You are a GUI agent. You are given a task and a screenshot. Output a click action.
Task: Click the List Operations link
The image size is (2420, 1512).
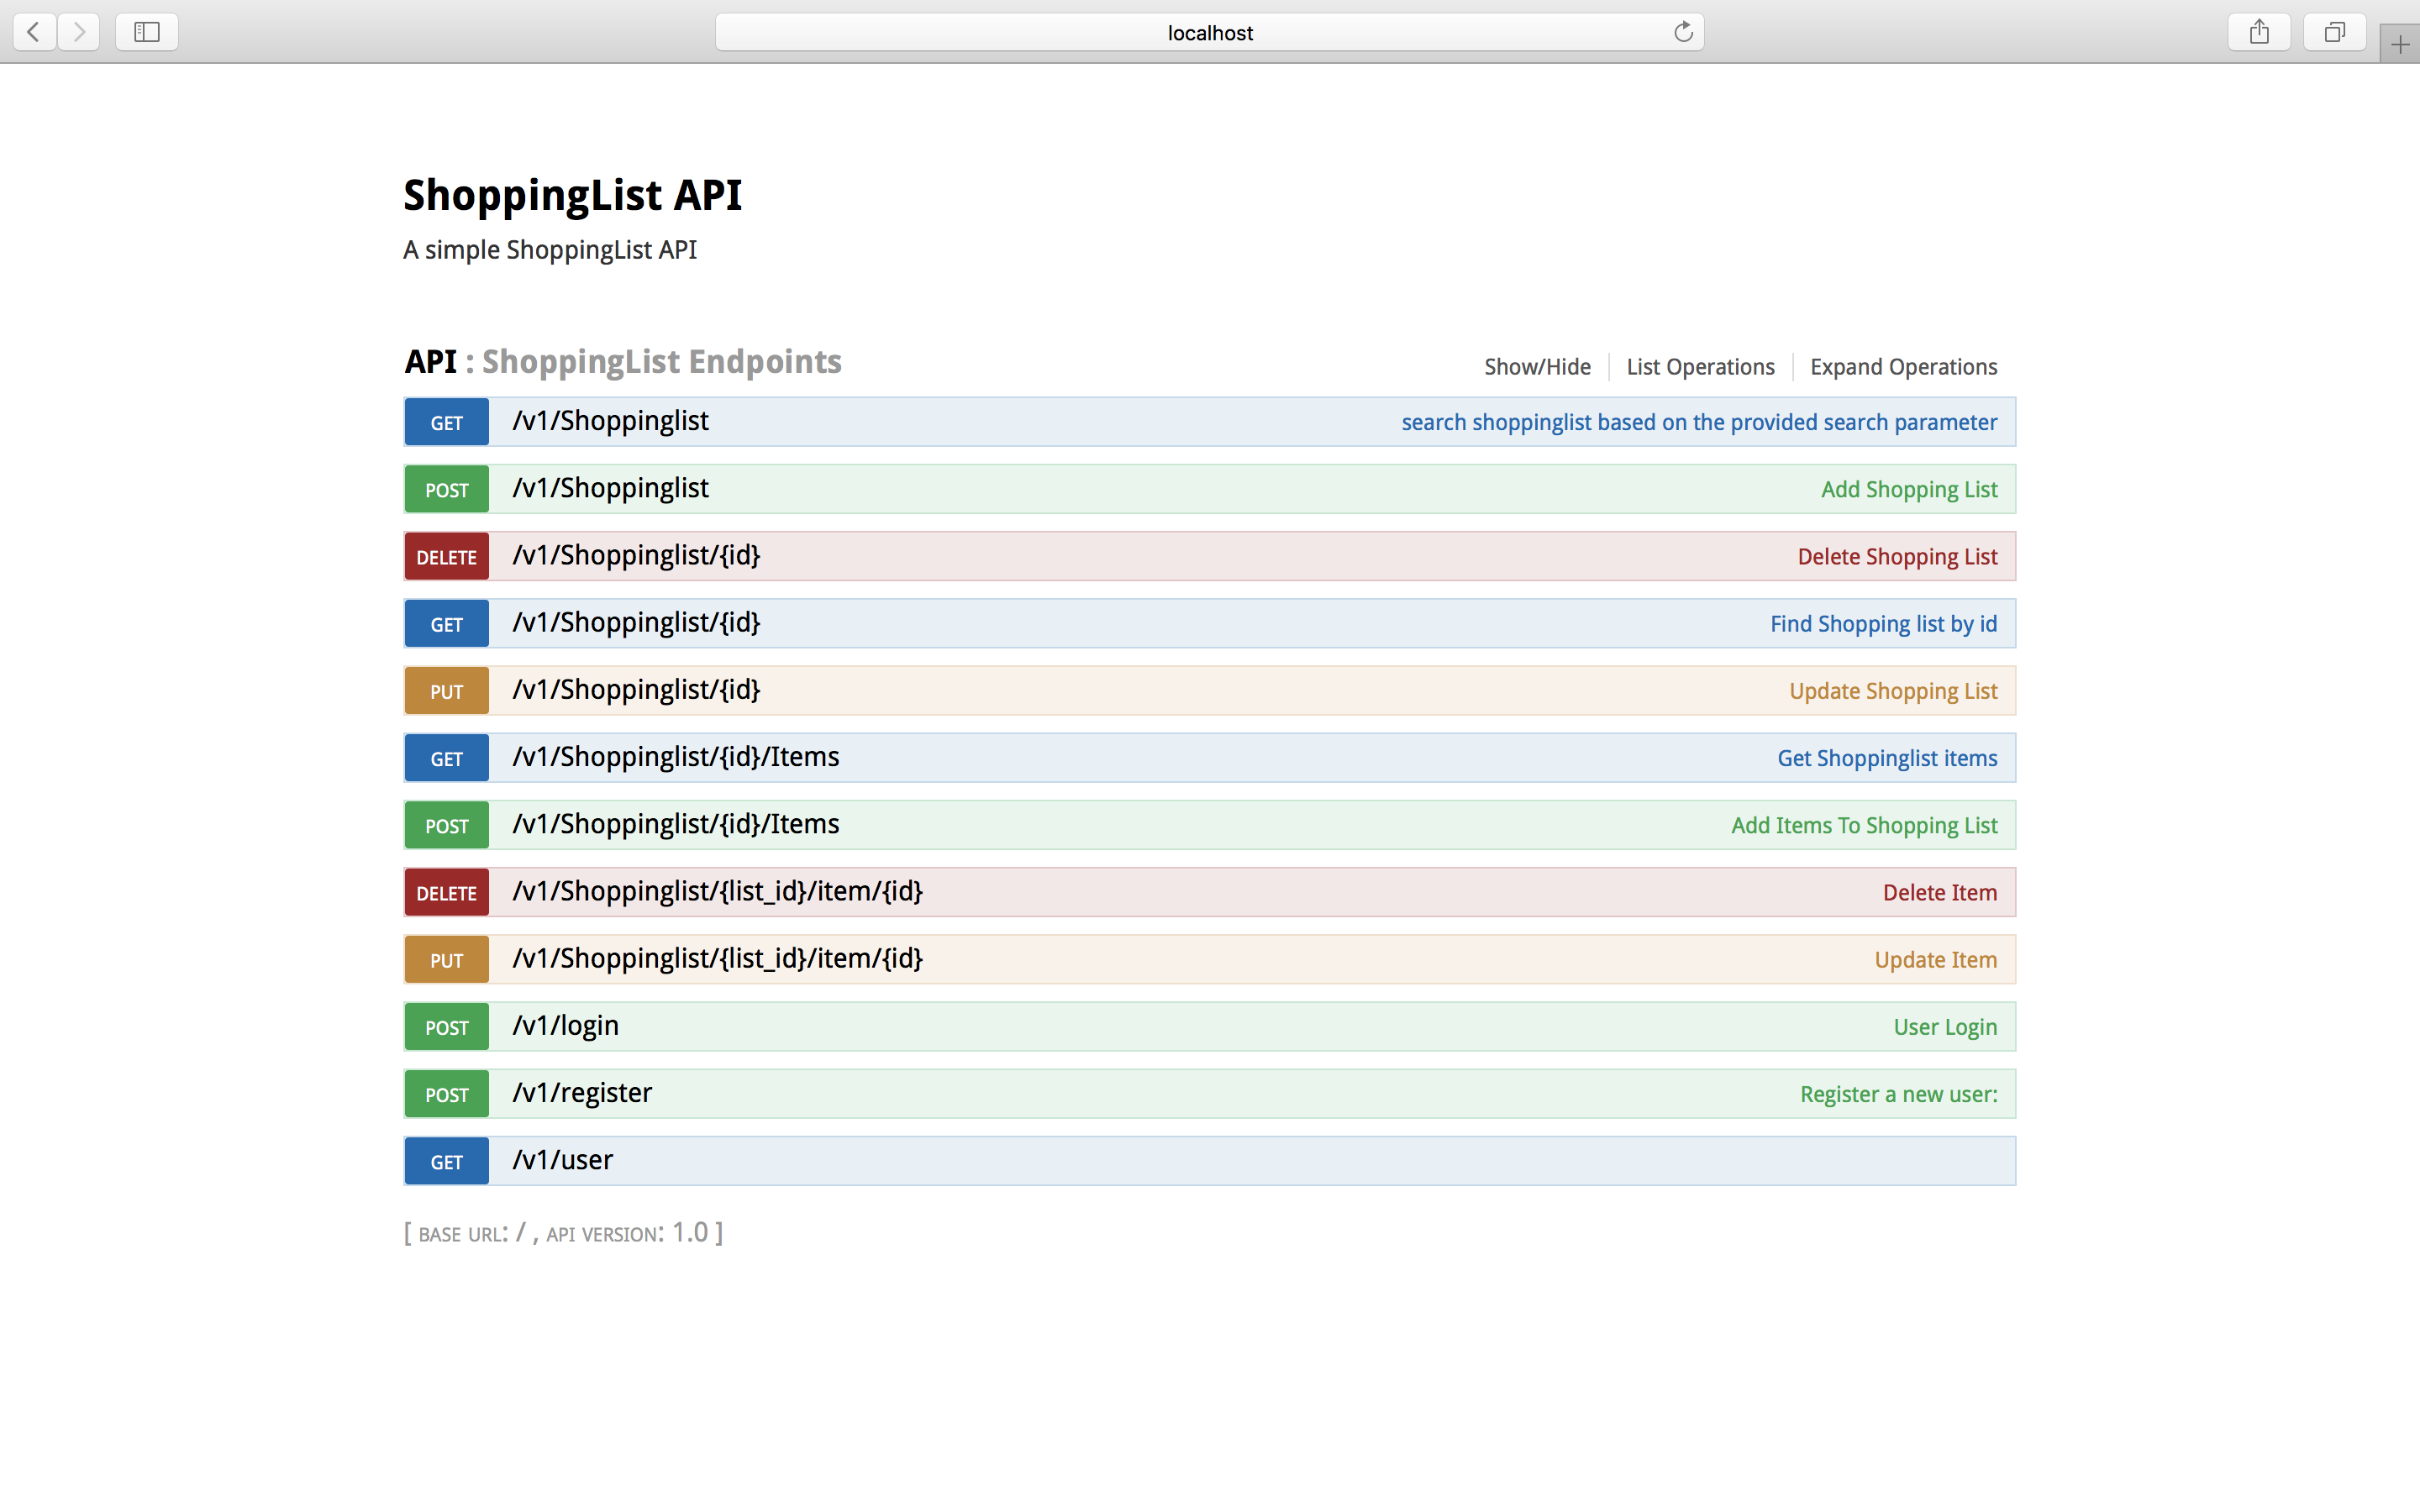tap(1700, 367)
